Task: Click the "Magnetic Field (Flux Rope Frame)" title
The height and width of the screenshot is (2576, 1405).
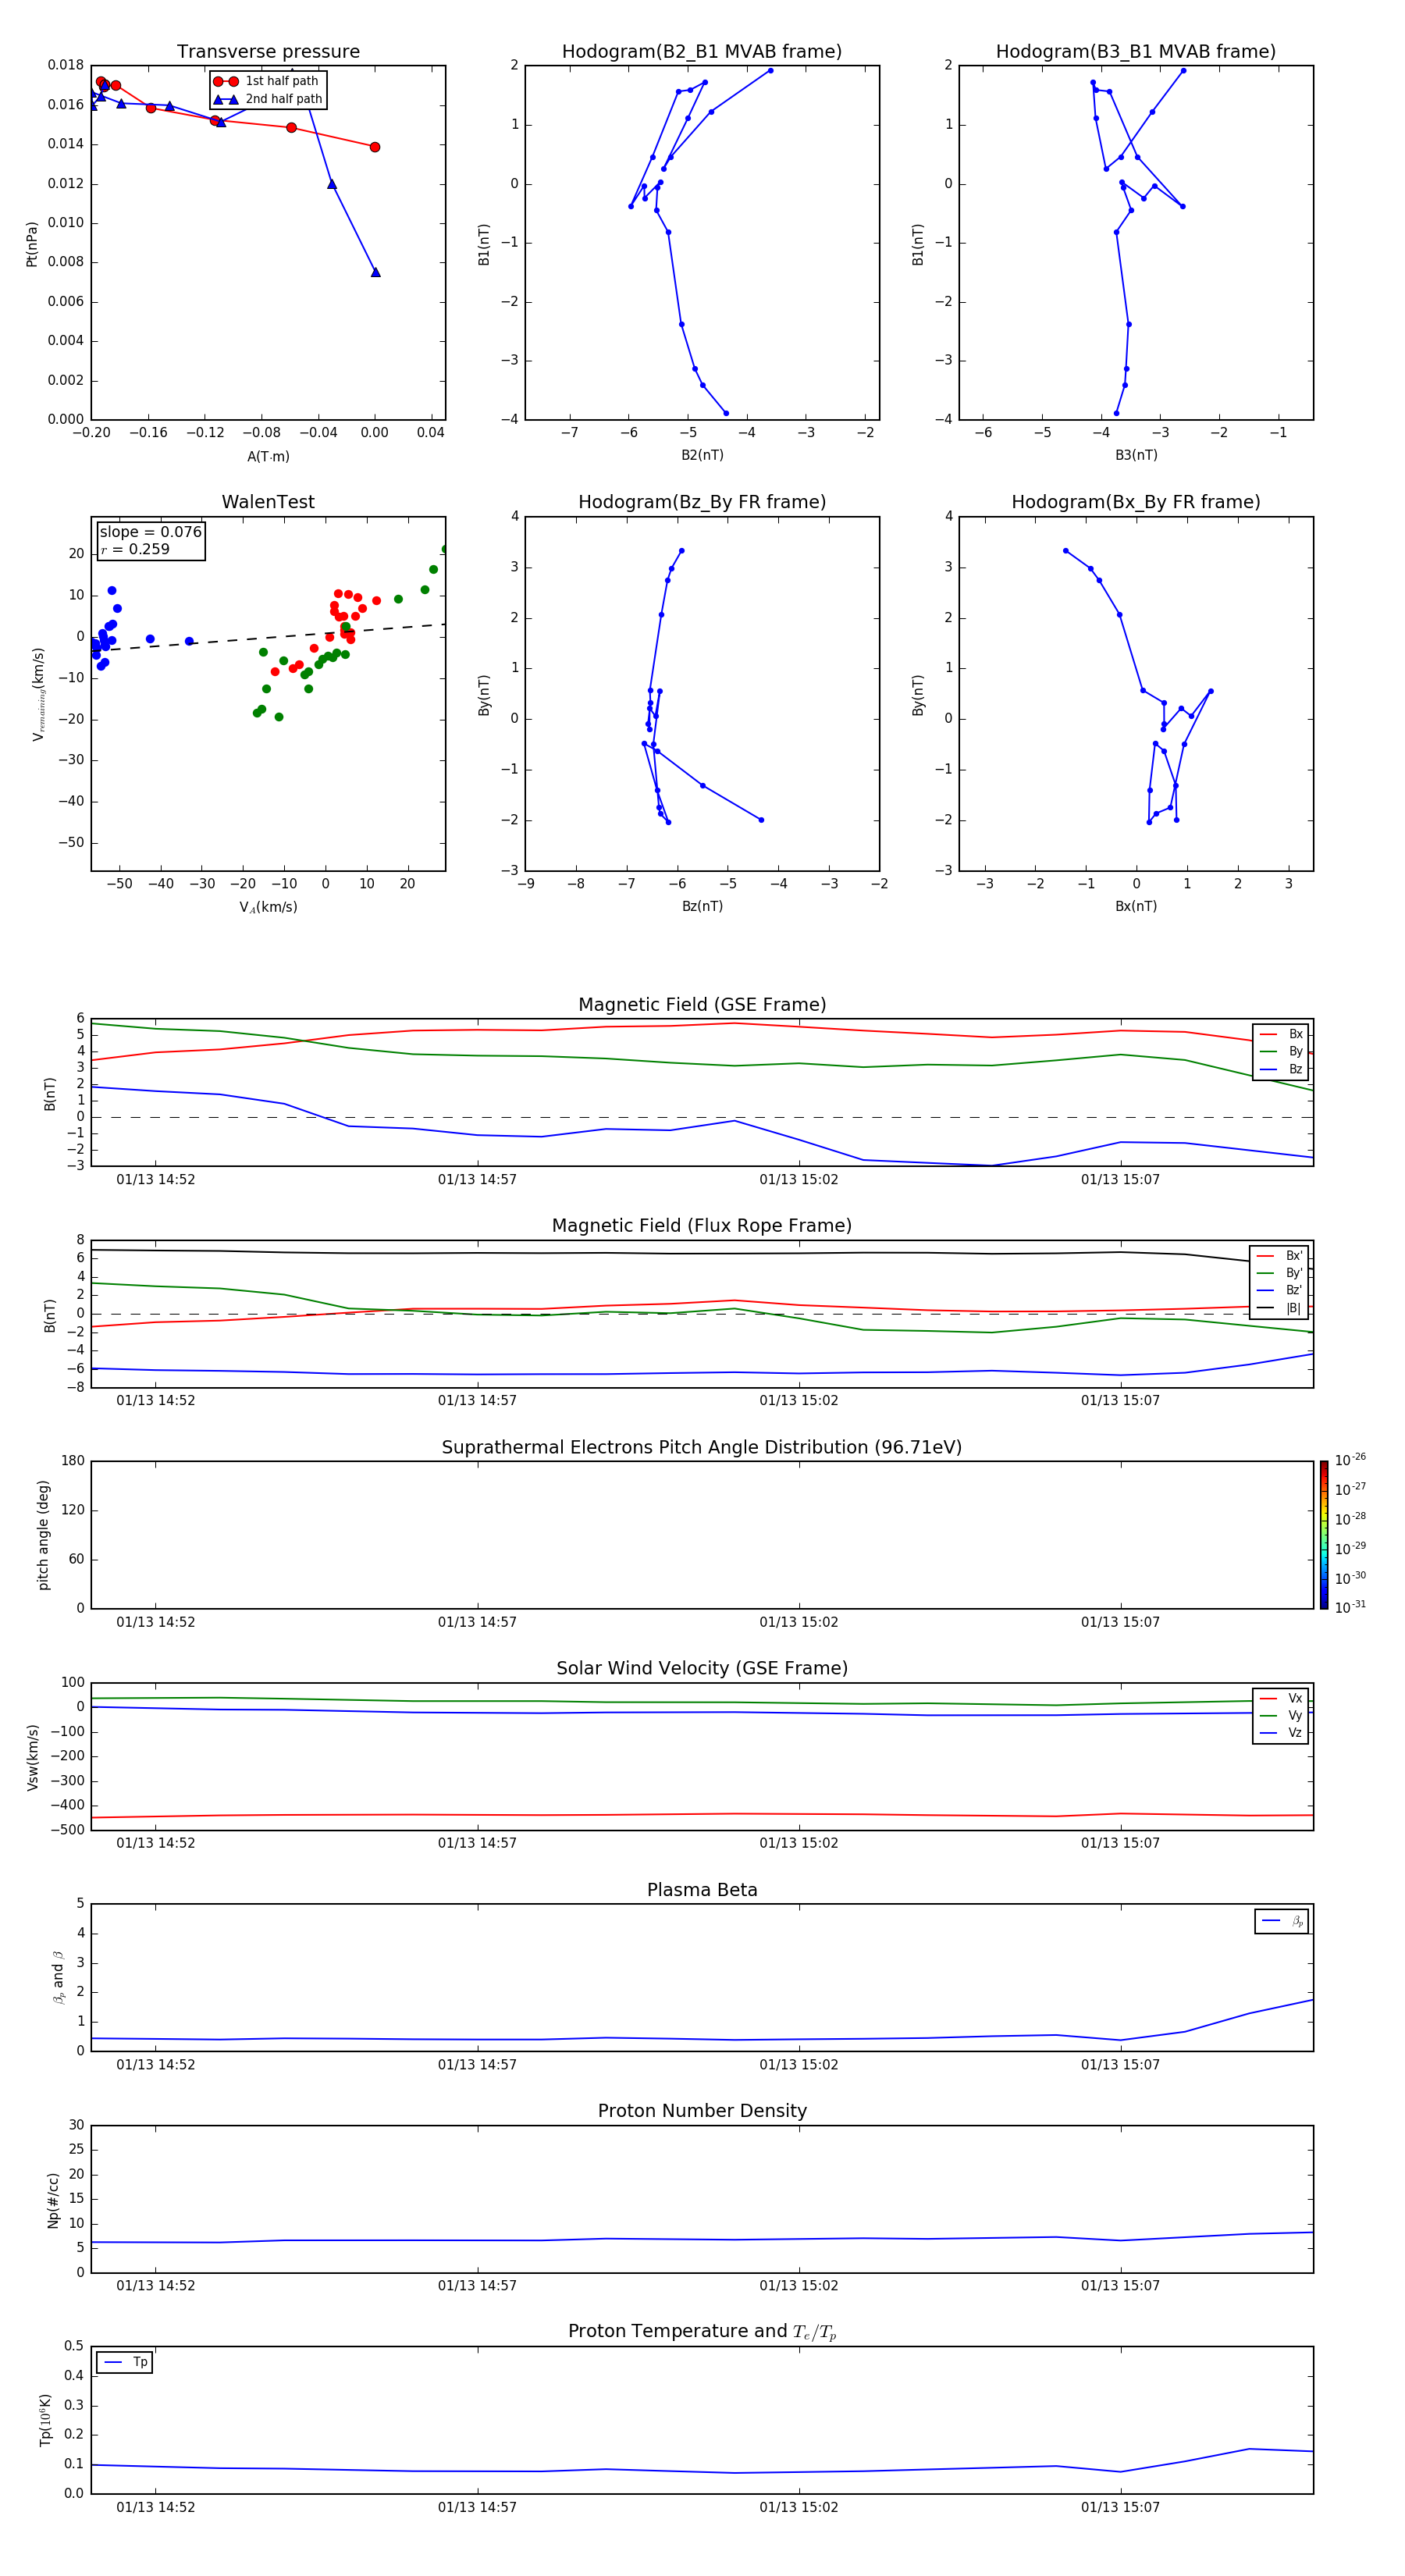Action: click(702, 1226)
